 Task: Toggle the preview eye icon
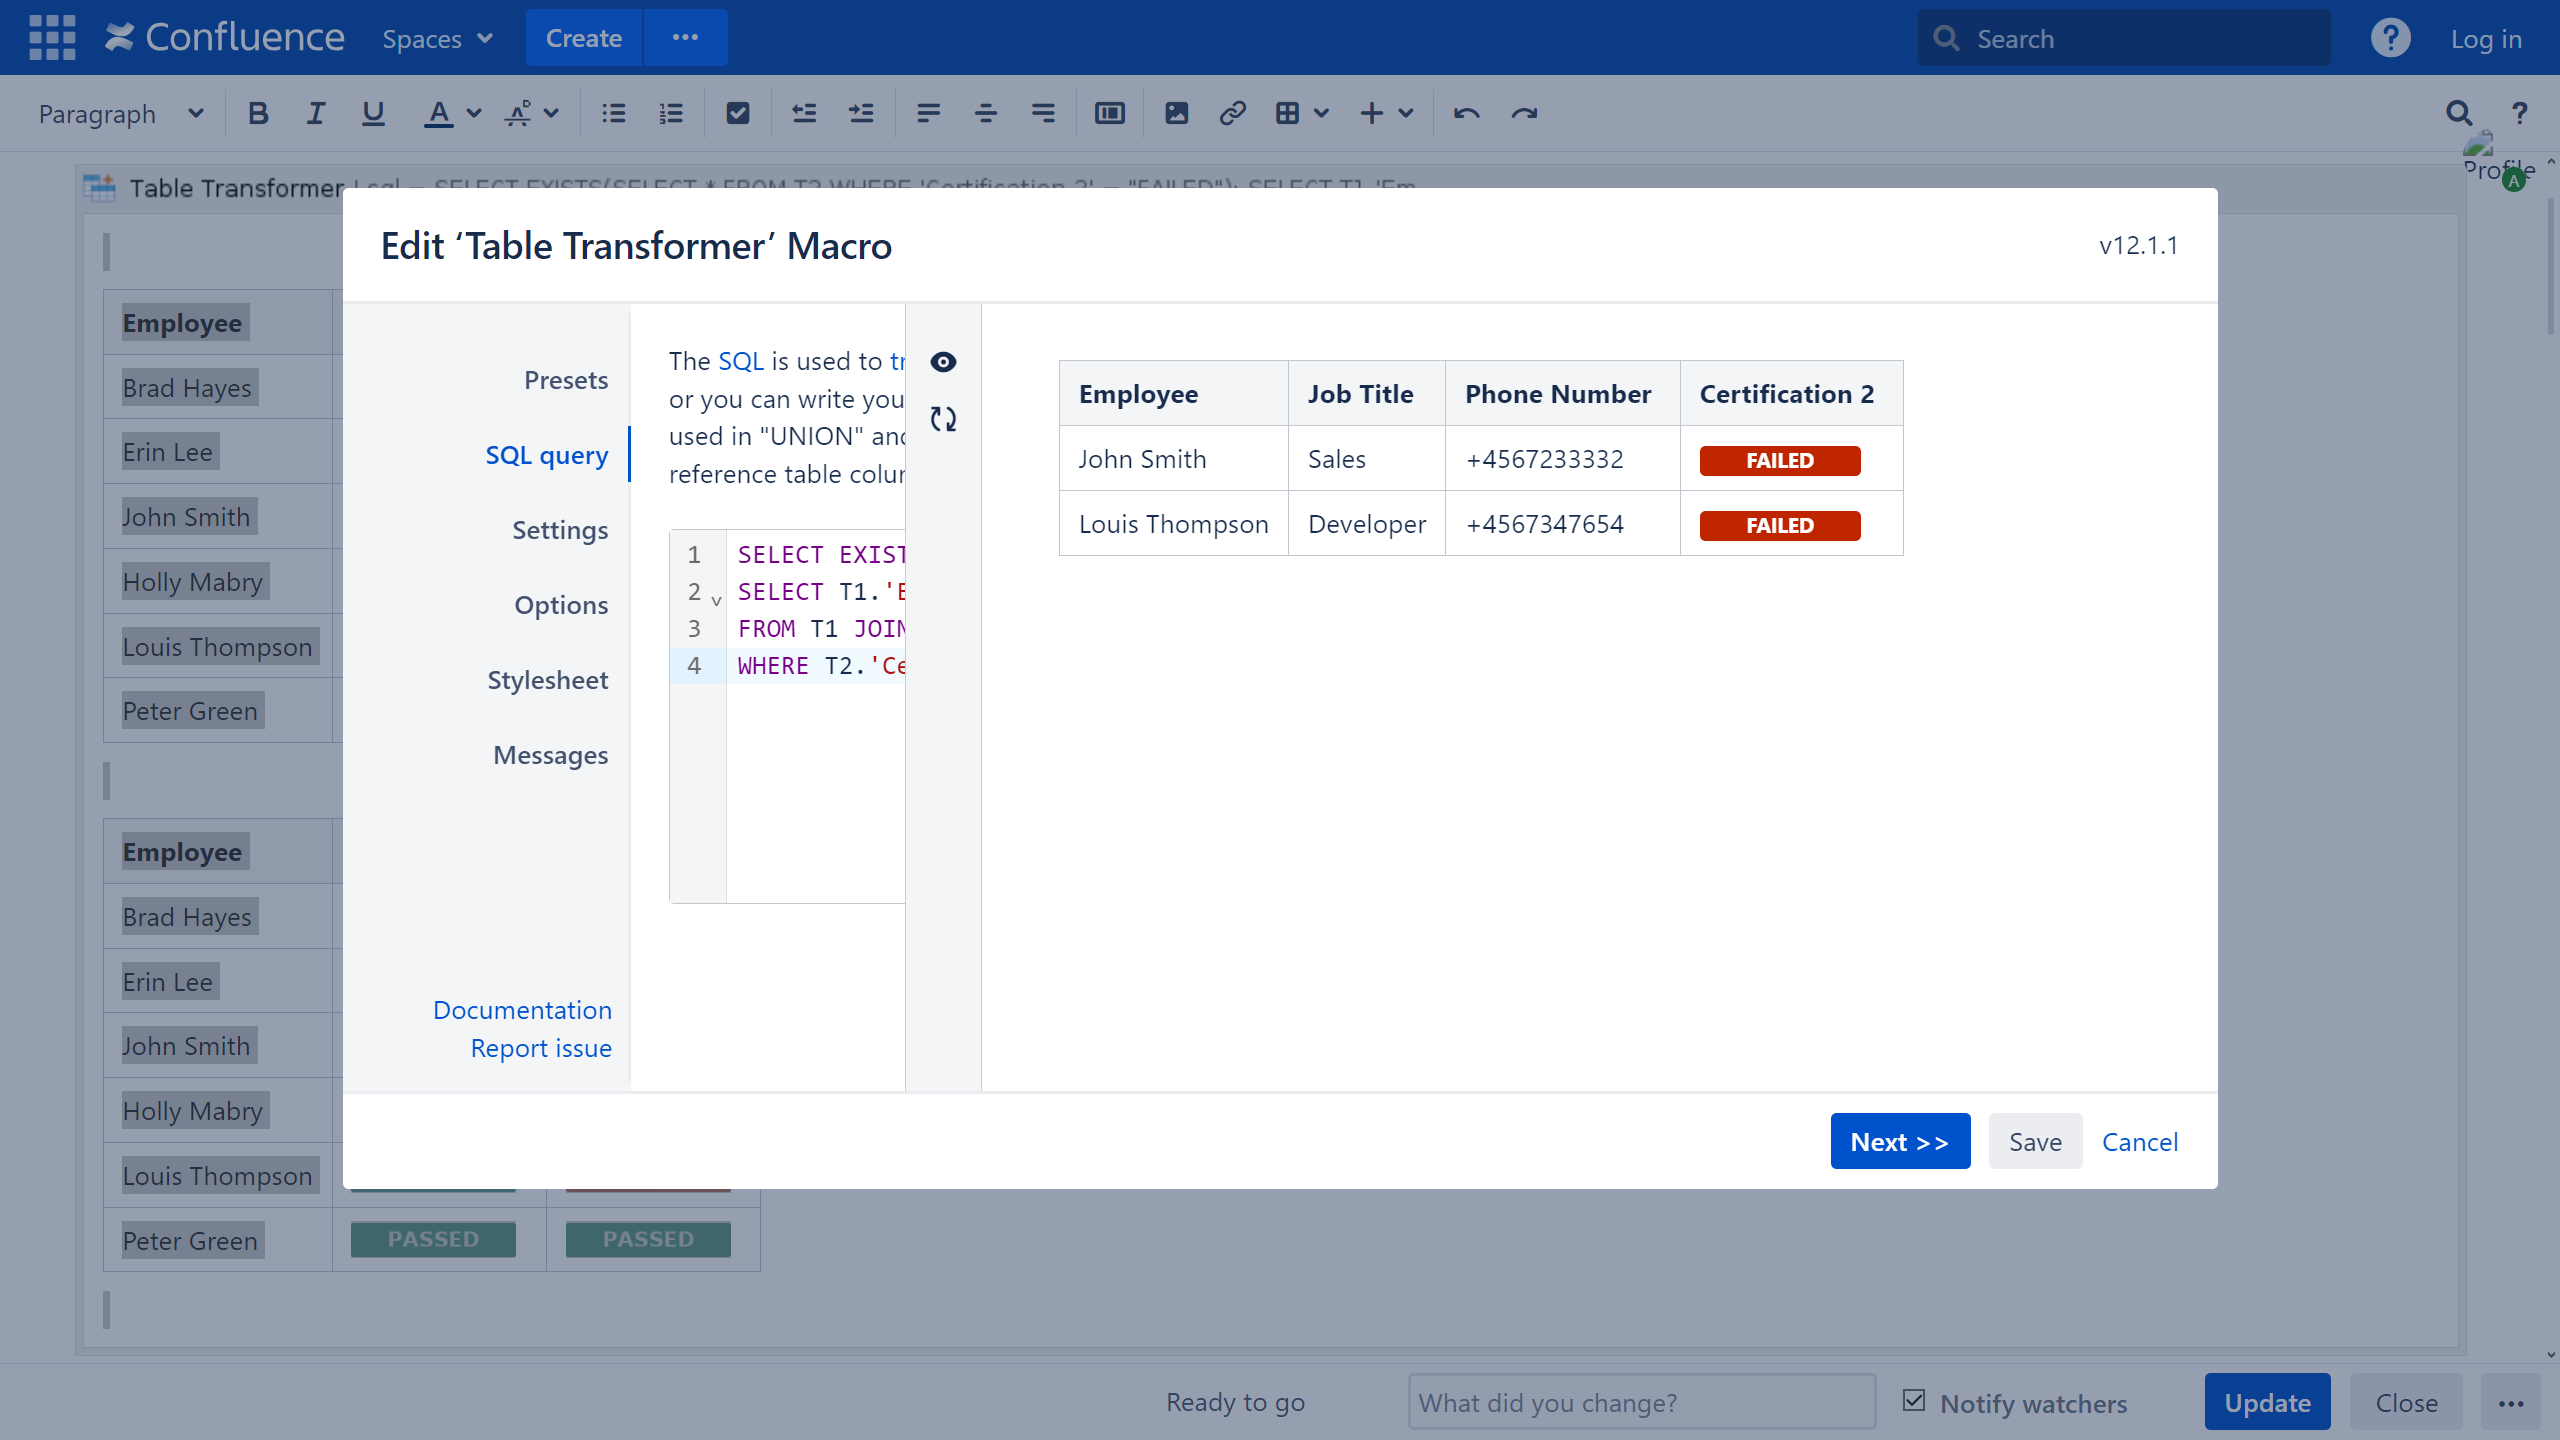943,362
